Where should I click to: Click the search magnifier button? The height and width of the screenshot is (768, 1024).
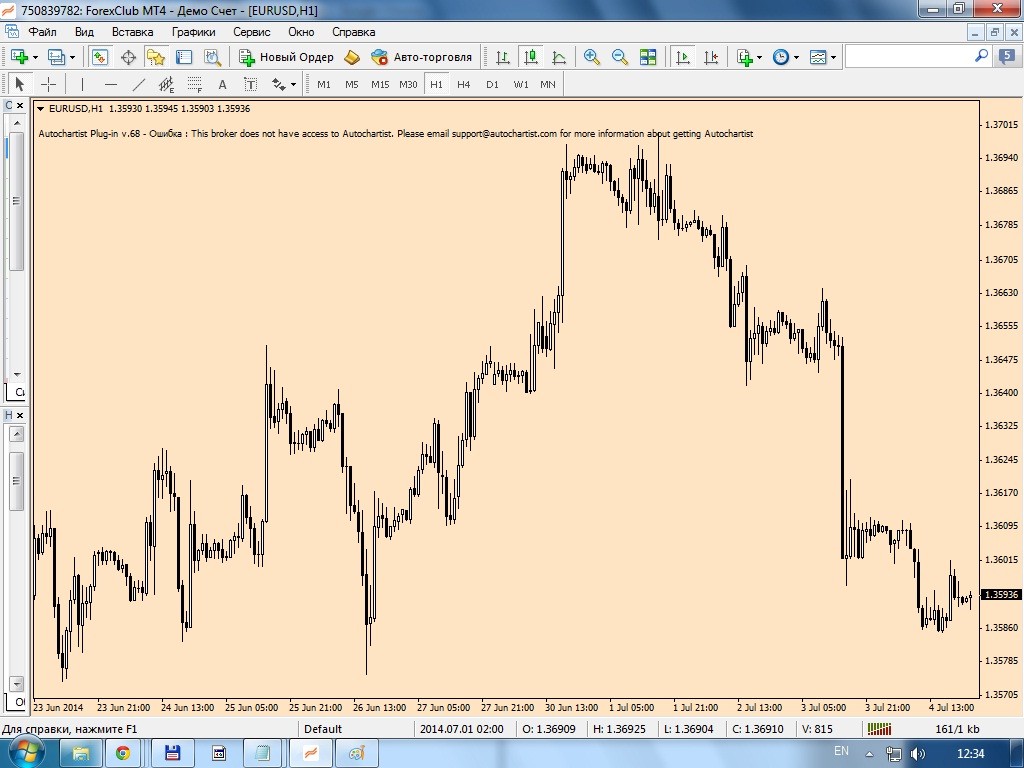pyautogui.click(x=981, y=56)
